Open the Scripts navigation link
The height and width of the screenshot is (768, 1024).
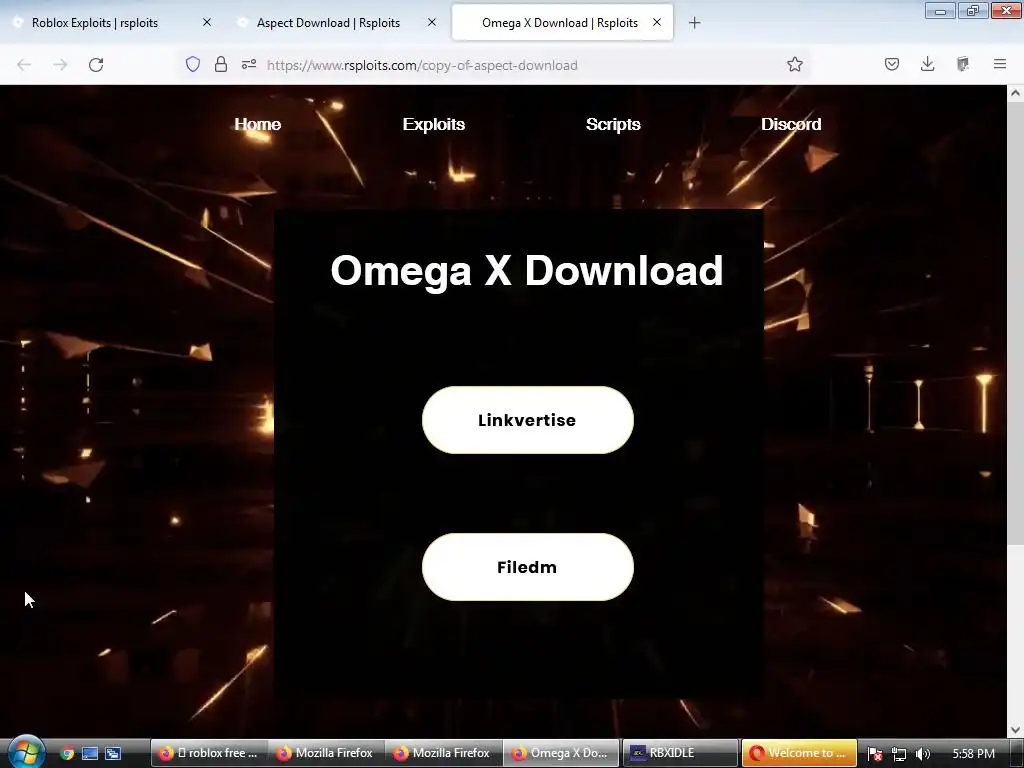pyautogui.click(x=613, y=124)
